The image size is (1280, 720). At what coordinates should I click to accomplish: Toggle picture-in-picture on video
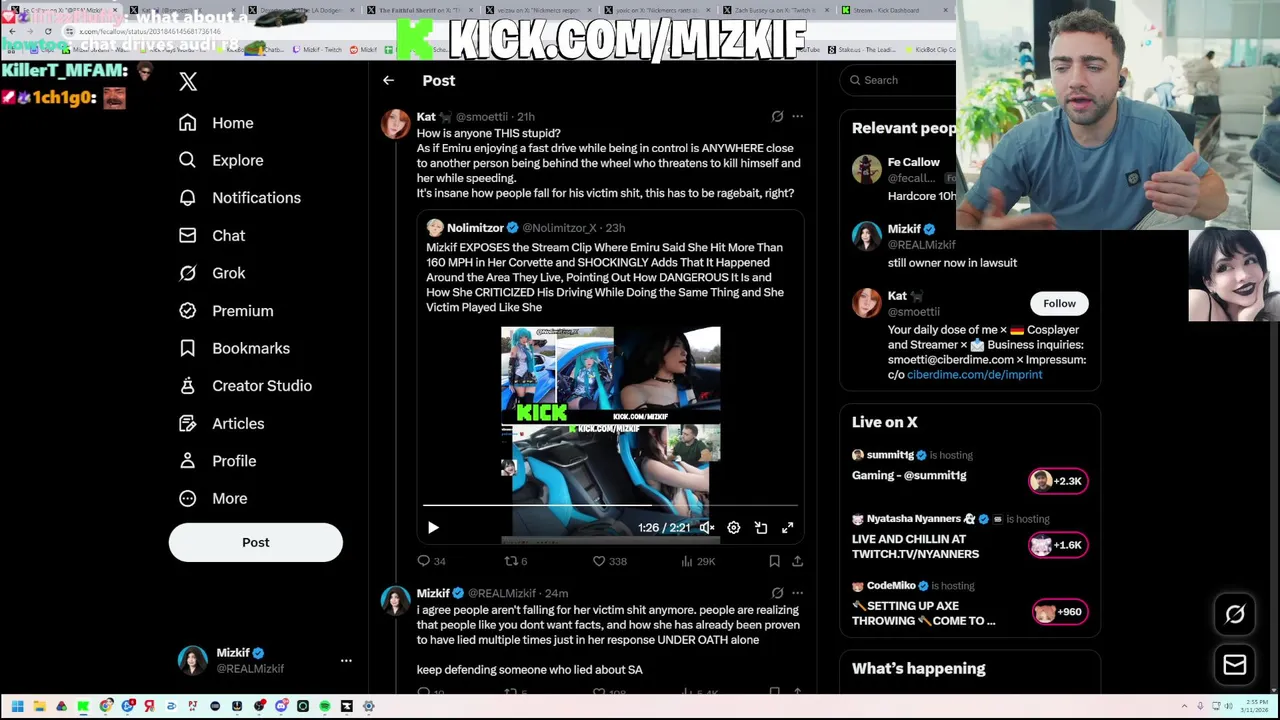click(x=761, y=527)
